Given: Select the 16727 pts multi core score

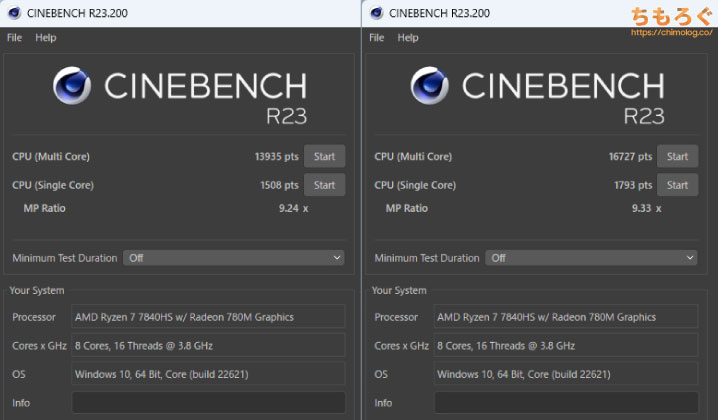Looking at the screenshot, I should pyautogui.click(x=630, y=157).
